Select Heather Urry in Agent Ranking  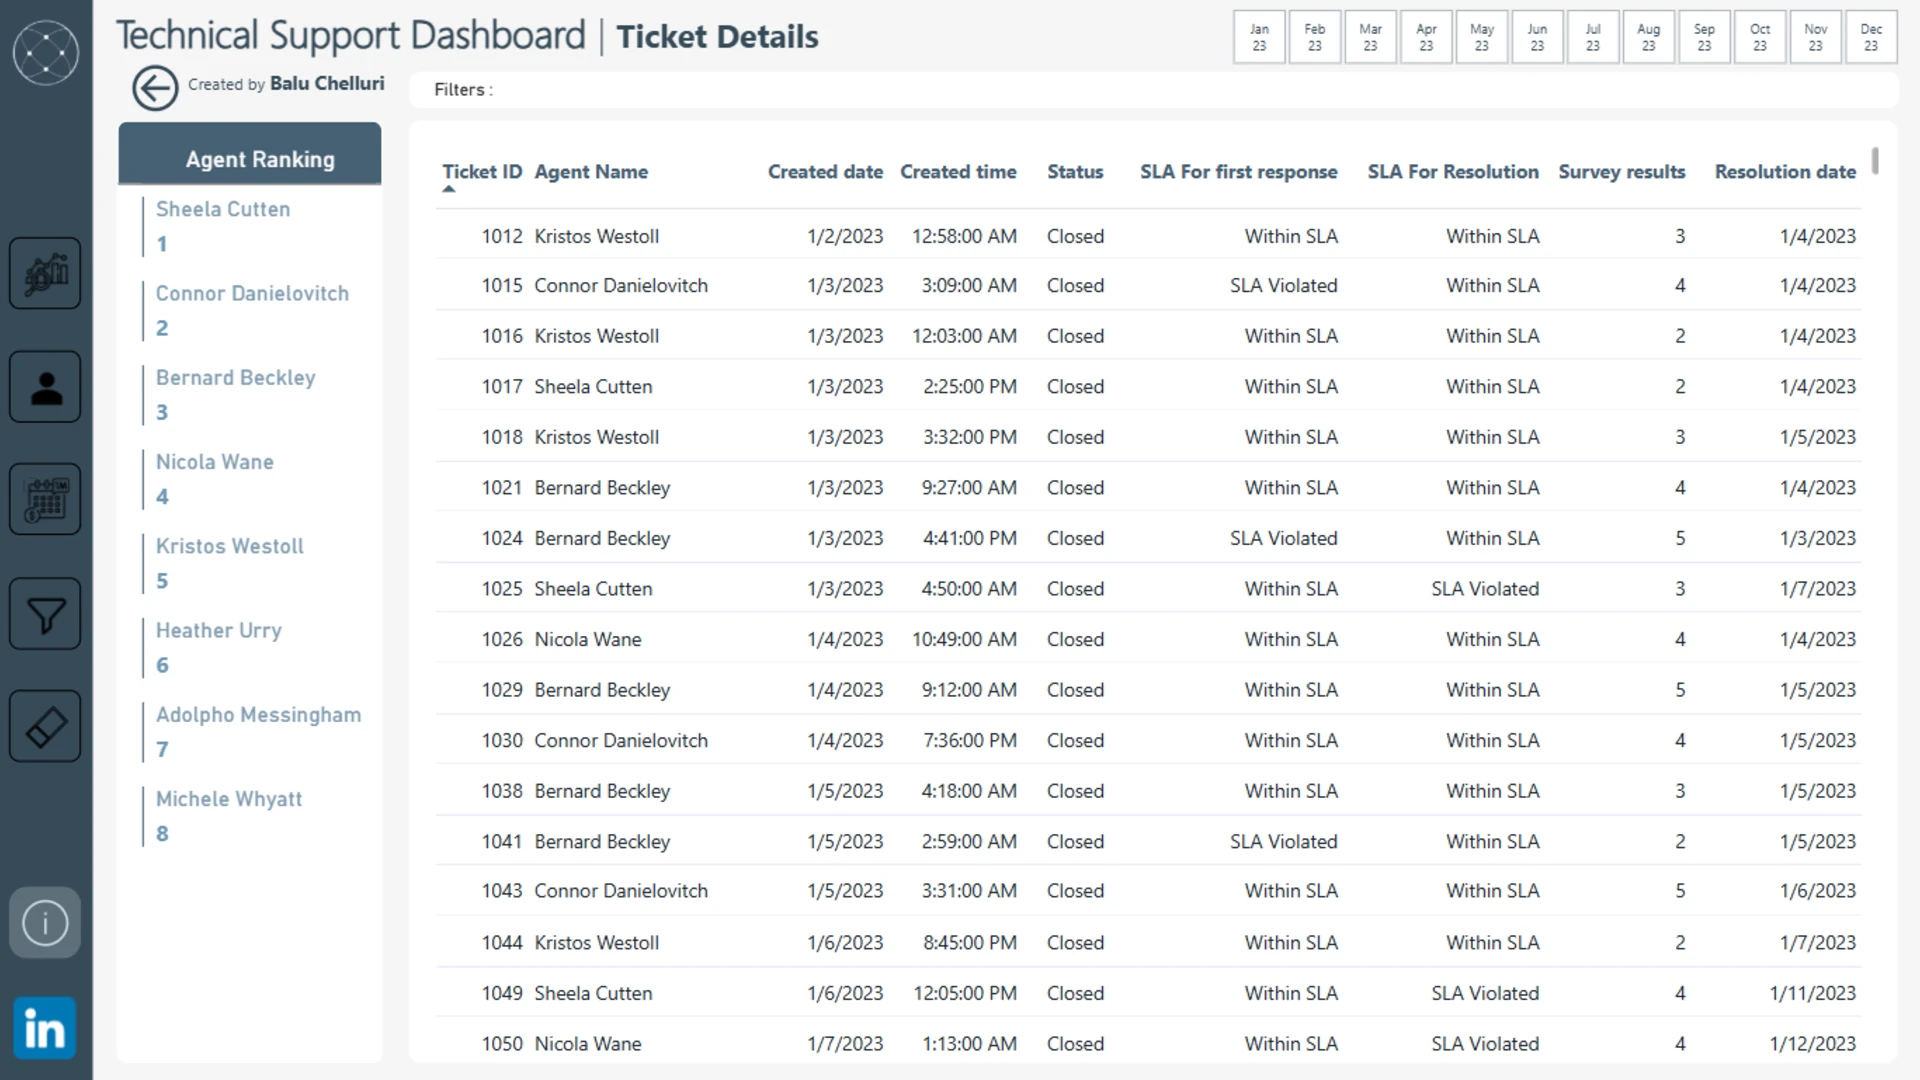coord(219,631)
